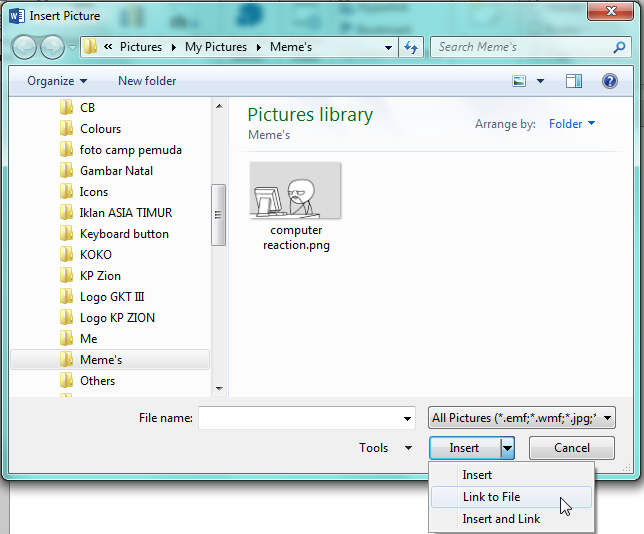The height and width of the screenshot is (534, 644).
Task: Click the blue help icon
Action: coord(610,81)
